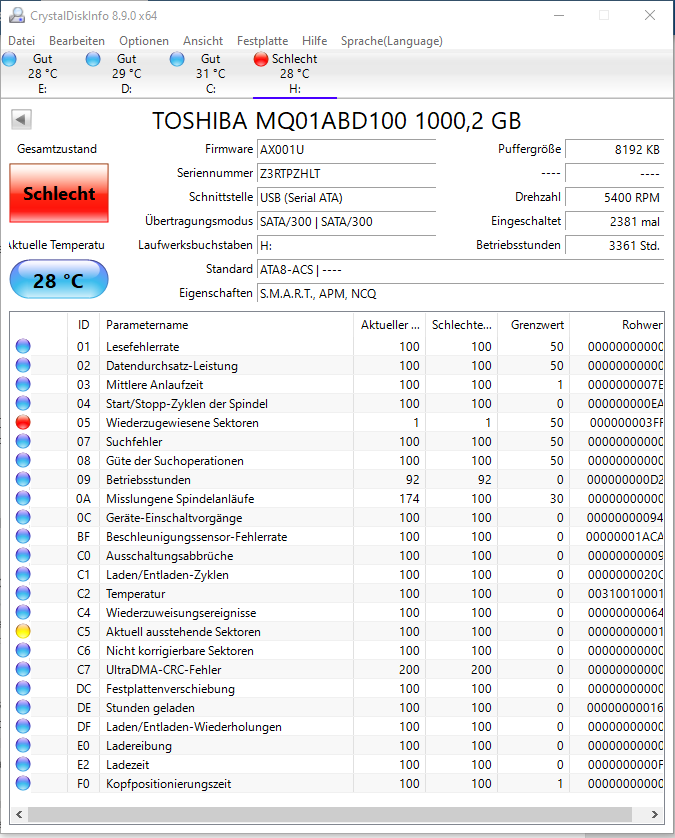Open the Hilfe menu
This screenshot has height=838, width=675.
click(x=314, y=41)
